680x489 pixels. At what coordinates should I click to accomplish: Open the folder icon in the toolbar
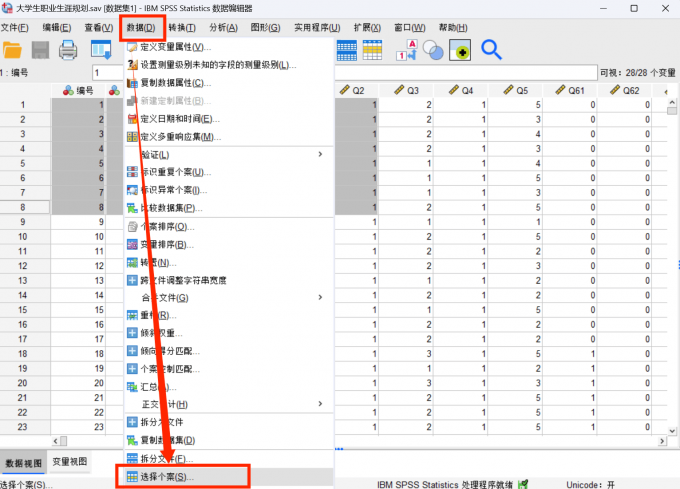(12, 50)
